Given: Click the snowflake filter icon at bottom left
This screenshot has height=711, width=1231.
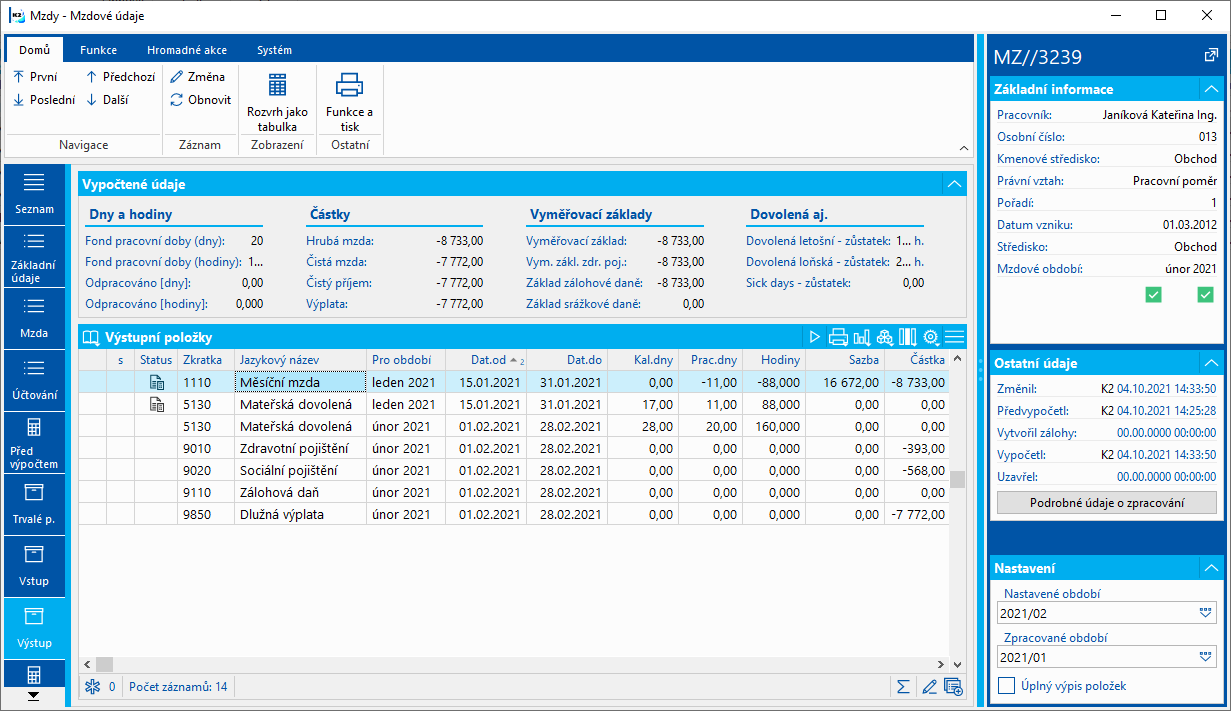Looking at the screenshot, I should tap(93, 687).
